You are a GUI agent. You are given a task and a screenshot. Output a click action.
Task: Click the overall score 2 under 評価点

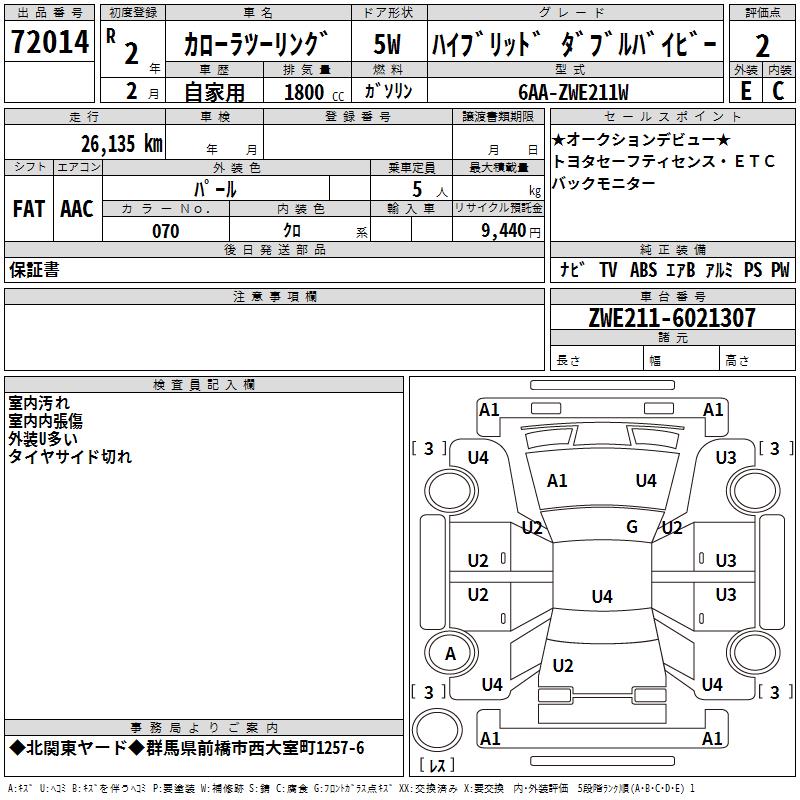762,46
